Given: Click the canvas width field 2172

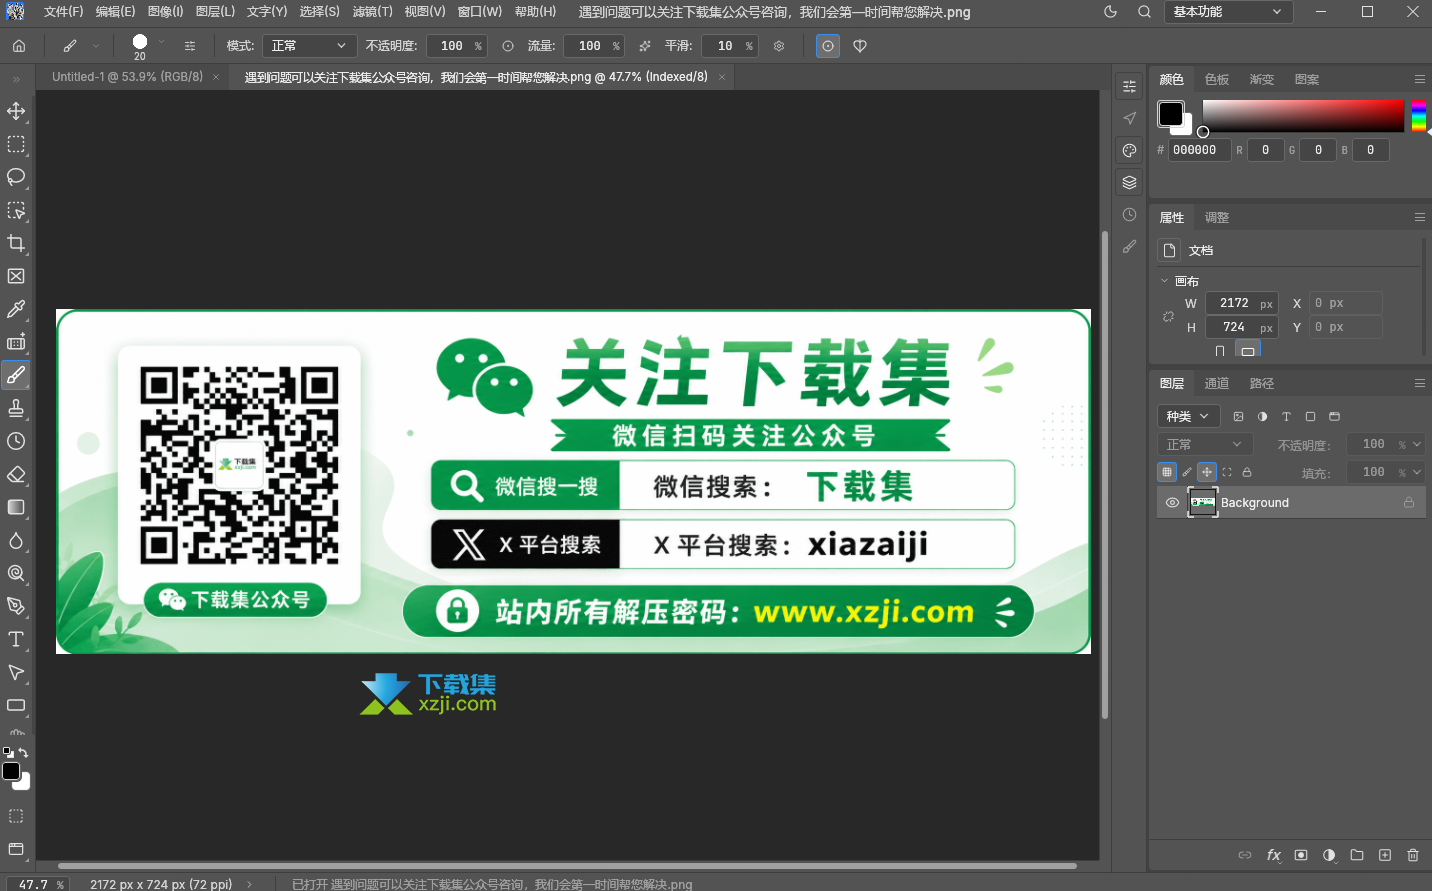Looking at the screenshot, I should pos(1242,303).
